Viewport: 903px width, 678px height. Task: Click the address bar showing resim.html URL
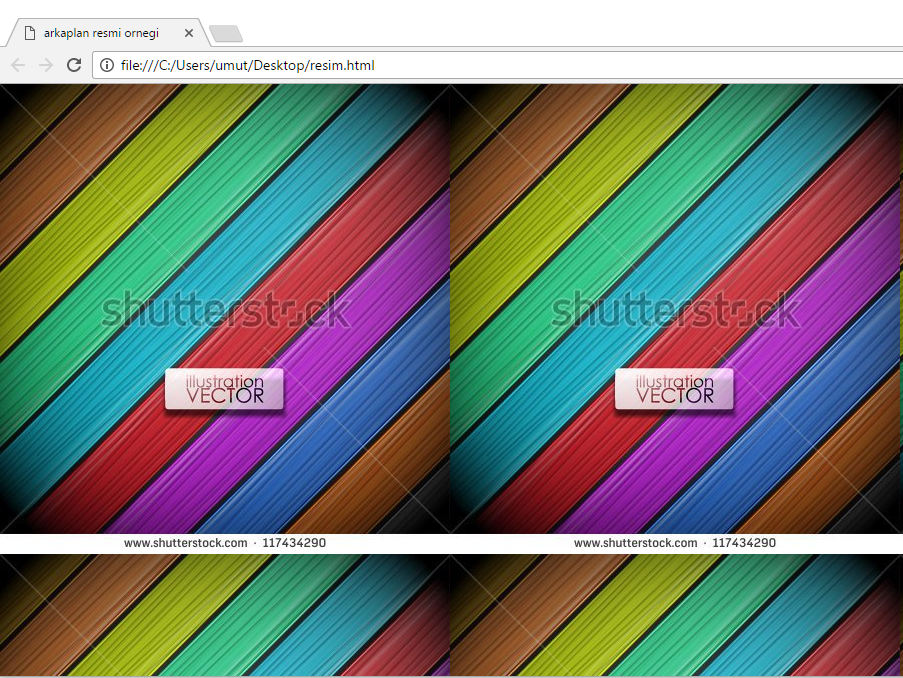coord(498,65)
